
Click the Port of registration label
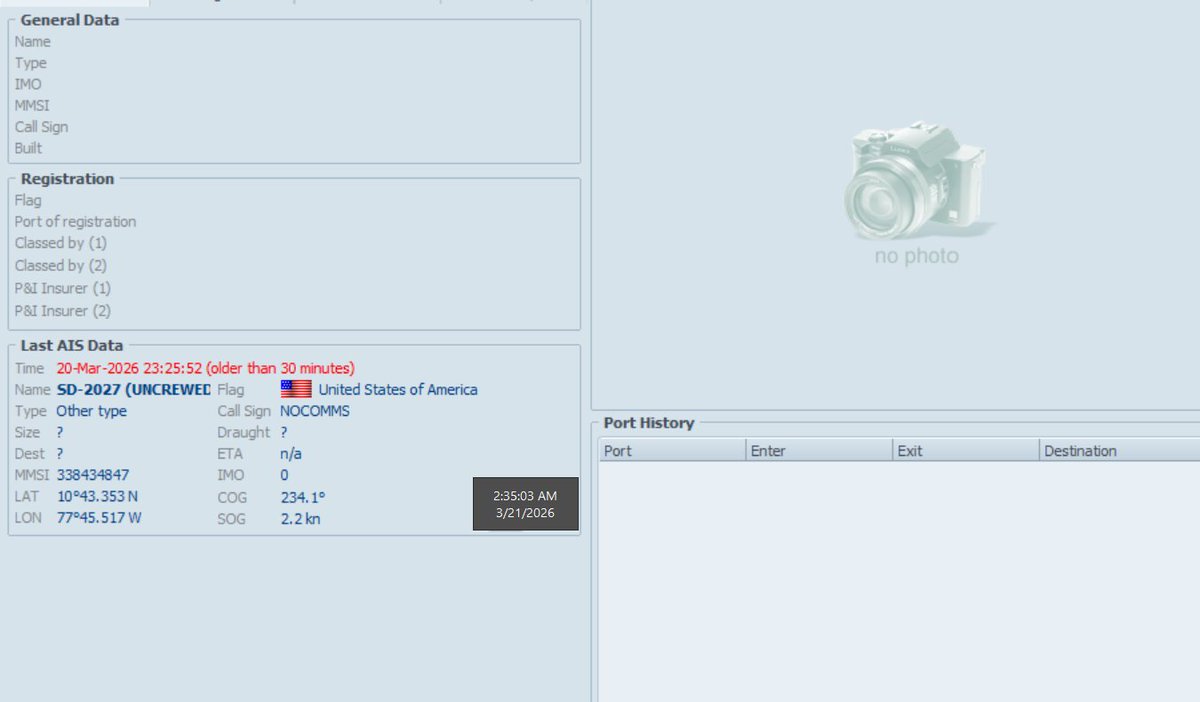click(x=75, y=222)
